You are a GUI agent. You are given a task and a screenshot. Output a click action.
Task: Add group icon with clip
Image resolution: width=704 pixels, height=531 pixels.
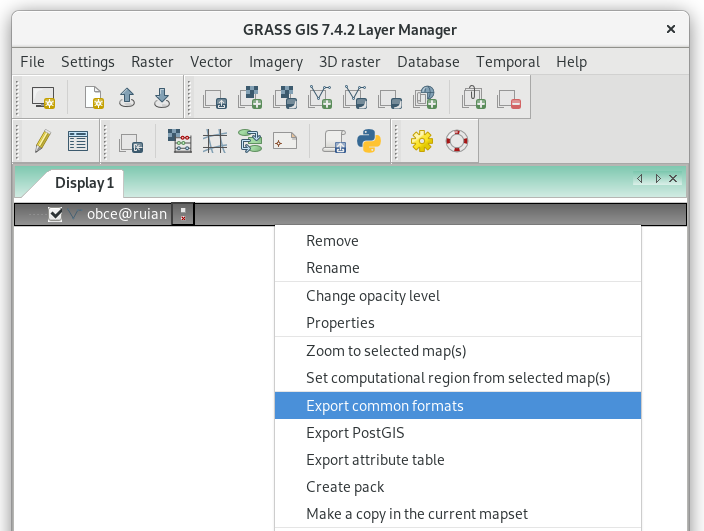pos(474,97)
